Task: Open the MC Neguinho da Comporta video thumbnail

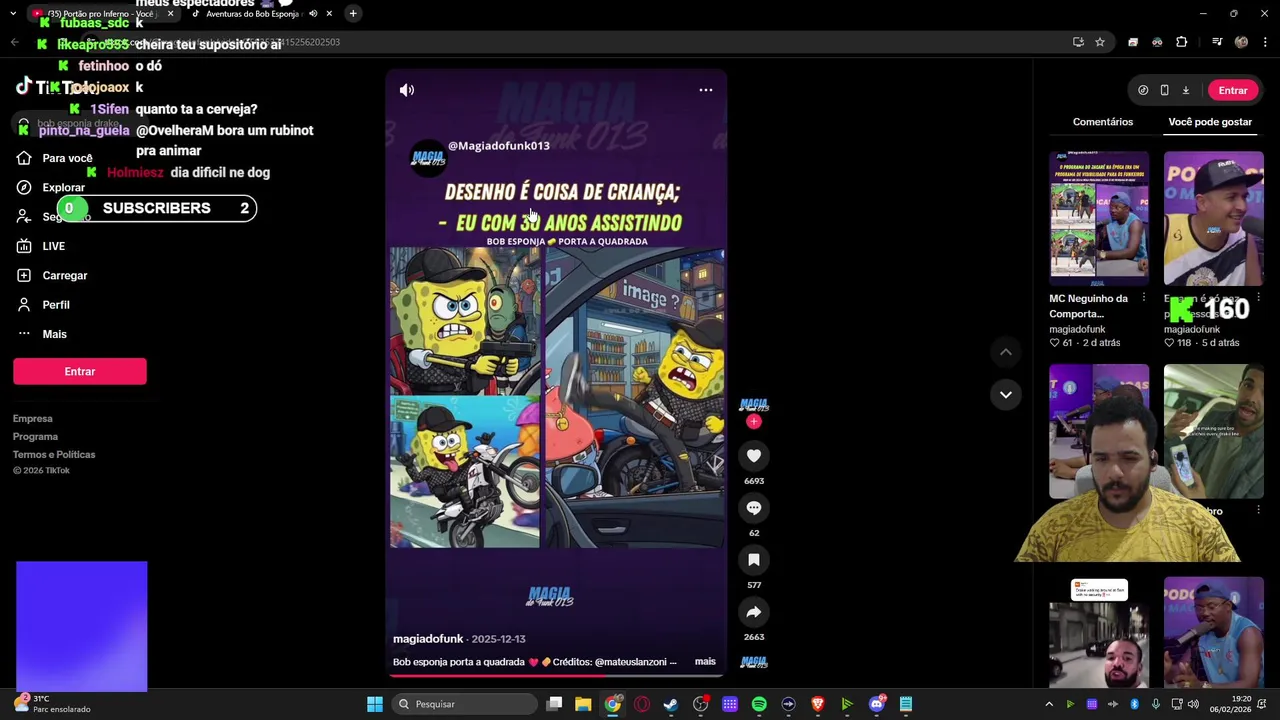Action: [1099, 218]
